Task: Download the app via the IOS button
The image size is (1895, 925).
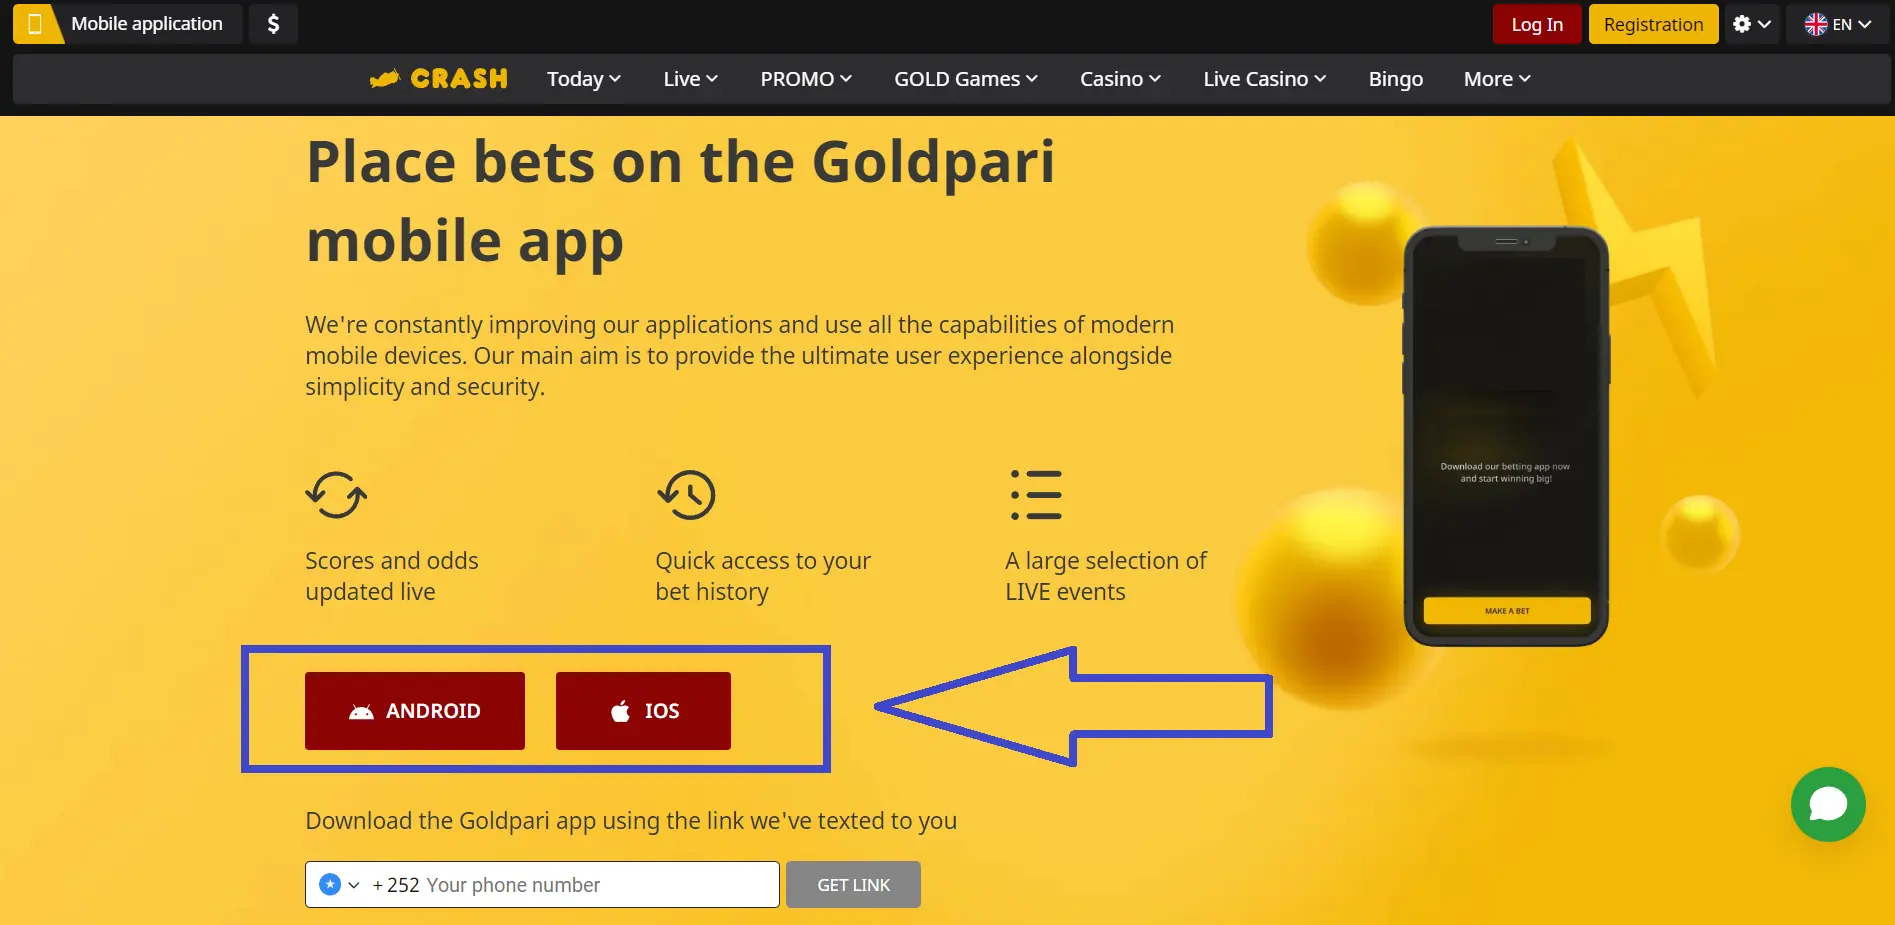Action: pyautogui.click(x=643, y=711)
